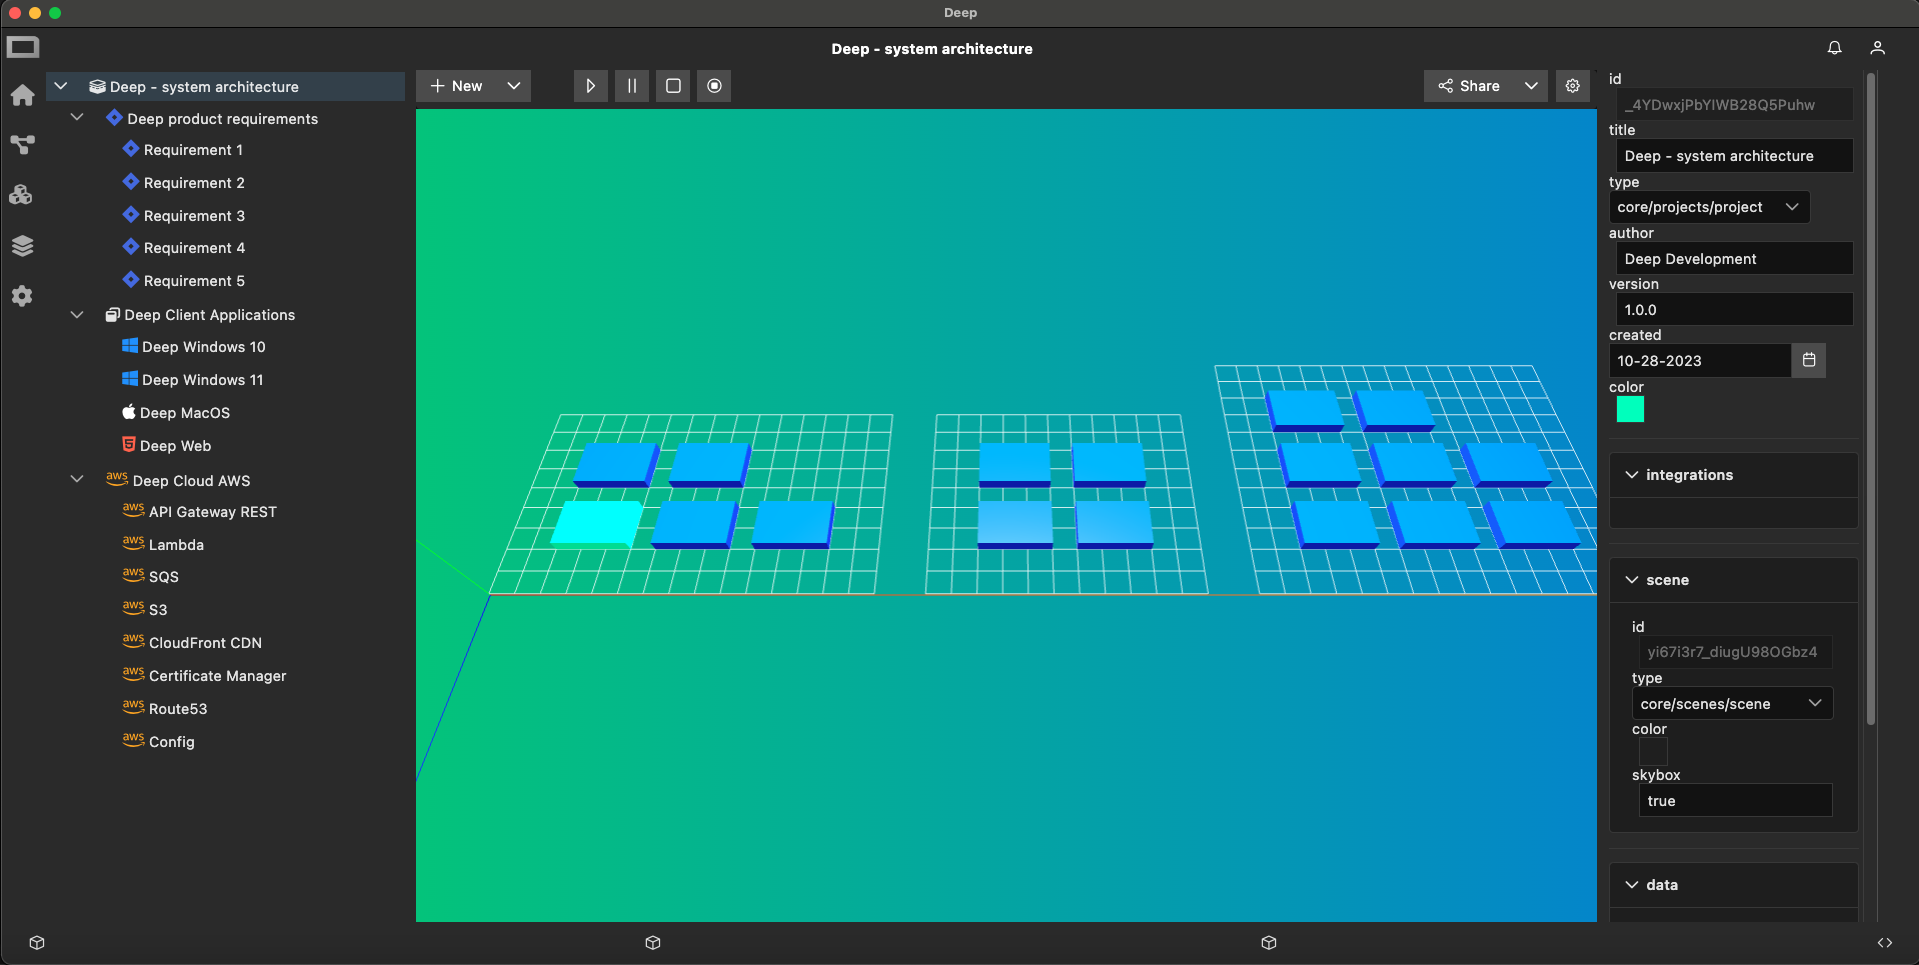This screenshot has height=965, width=1919.
Task: Select Deep MacOS in the tree
Action: (x=184, y=413)
